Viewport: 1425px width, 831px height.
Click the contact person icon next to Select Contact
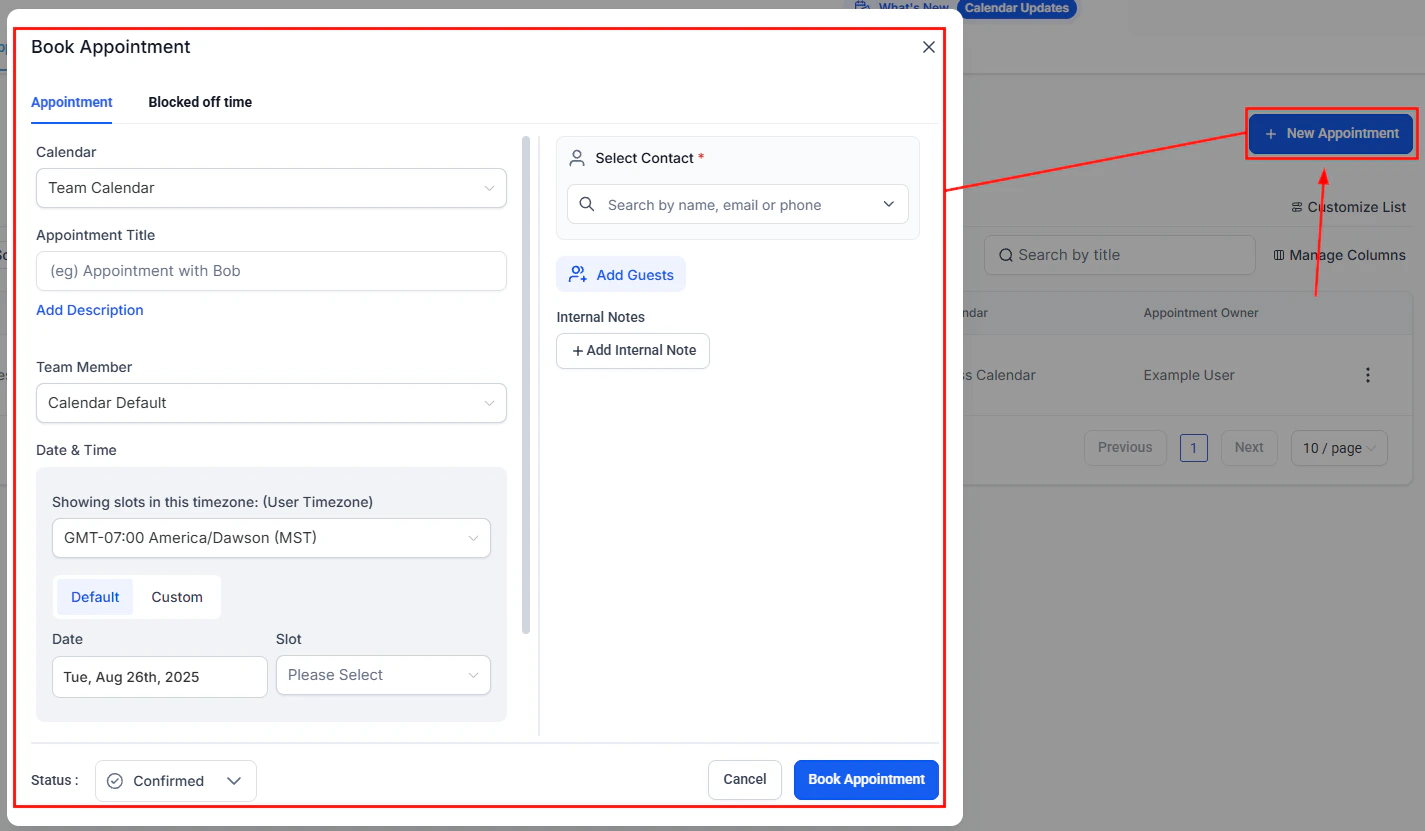[x=576, y=157]
